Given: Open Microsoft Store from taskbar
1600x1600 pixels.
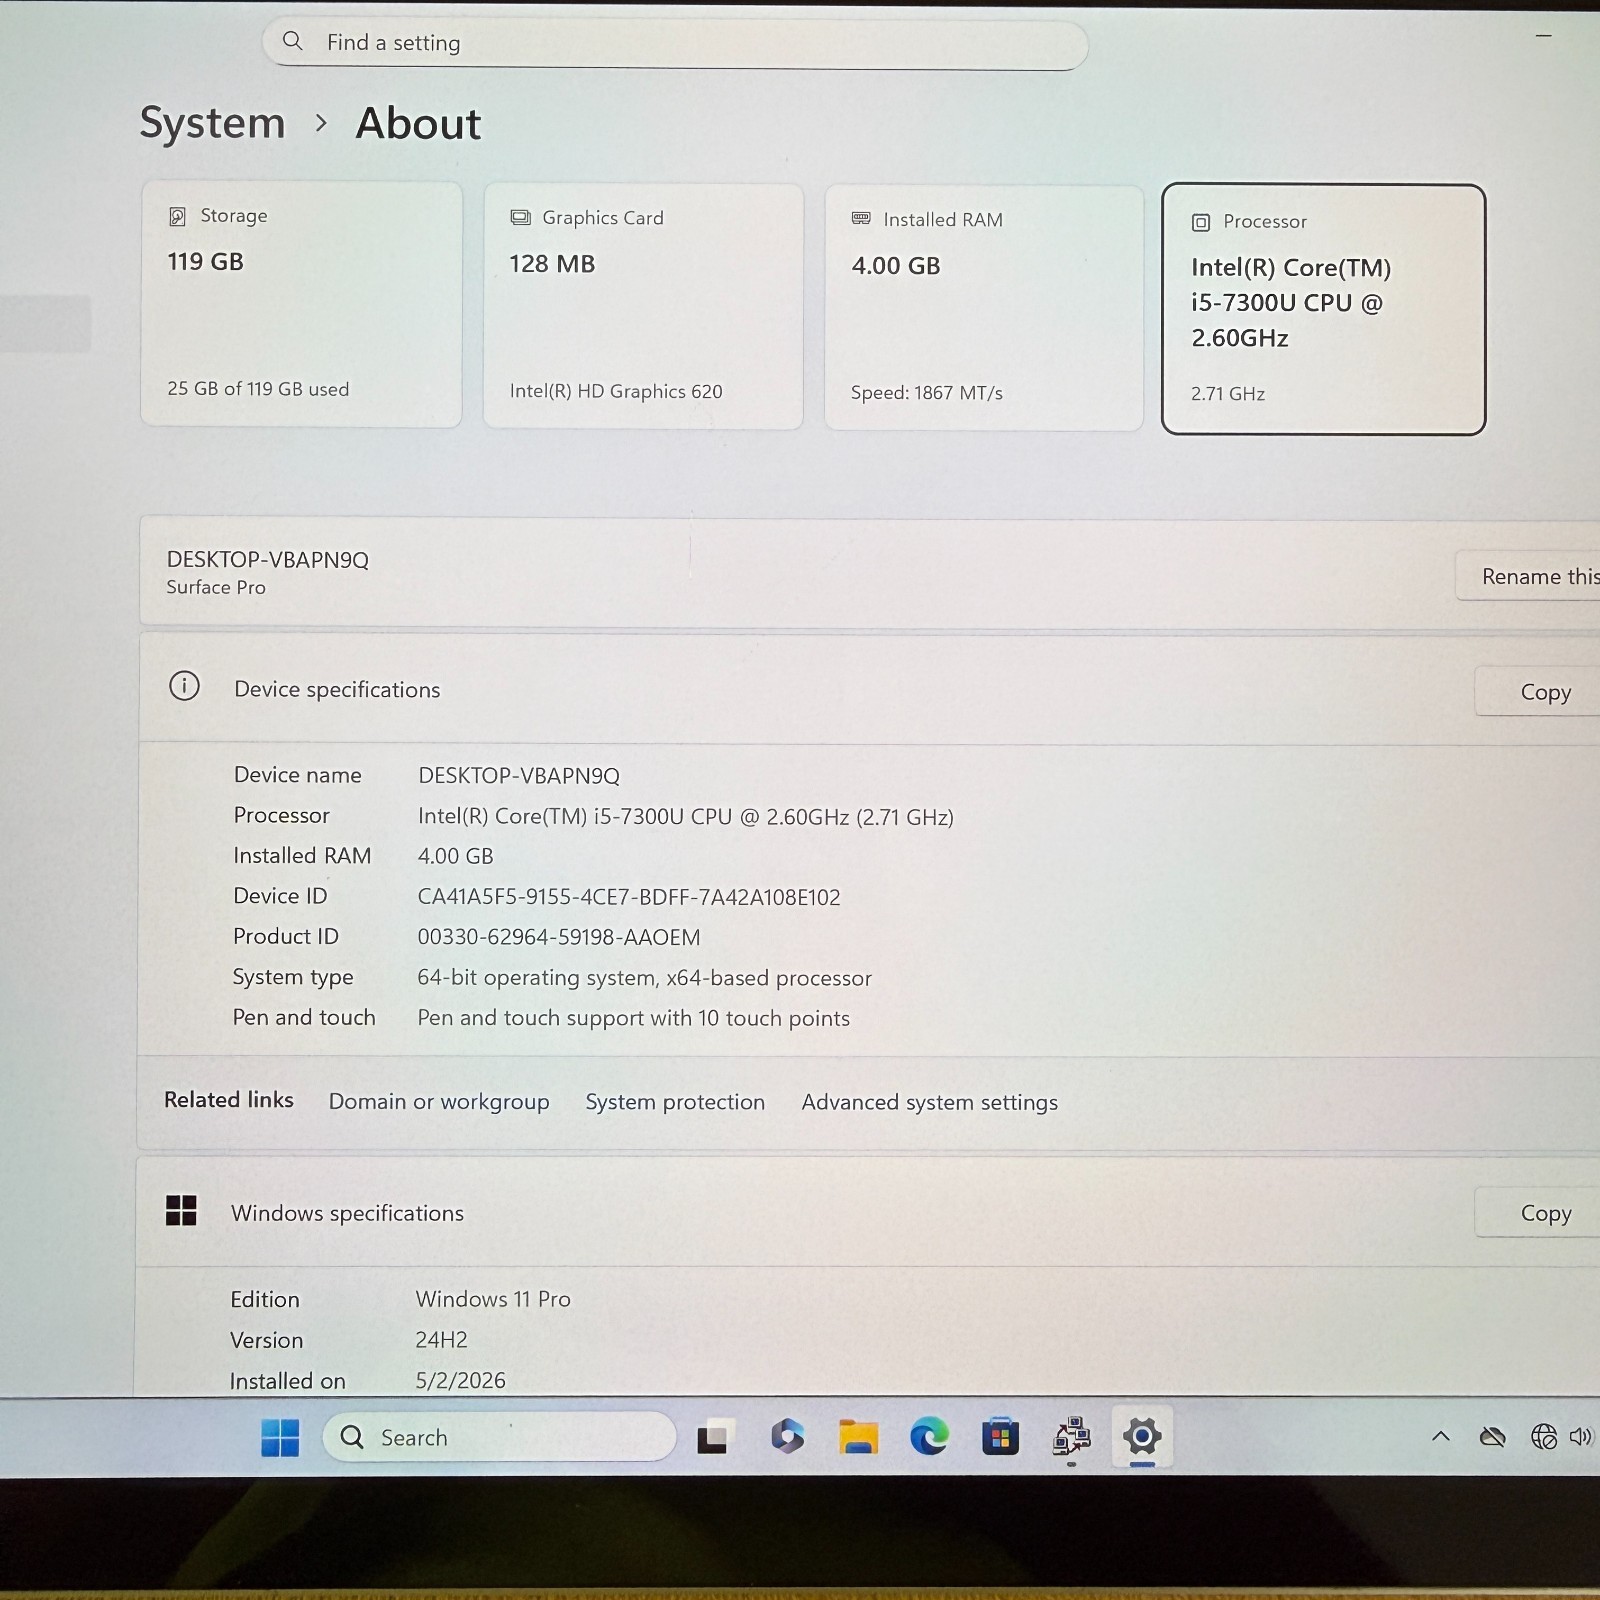Looking at the screenshot, I should [1000, 1437].
